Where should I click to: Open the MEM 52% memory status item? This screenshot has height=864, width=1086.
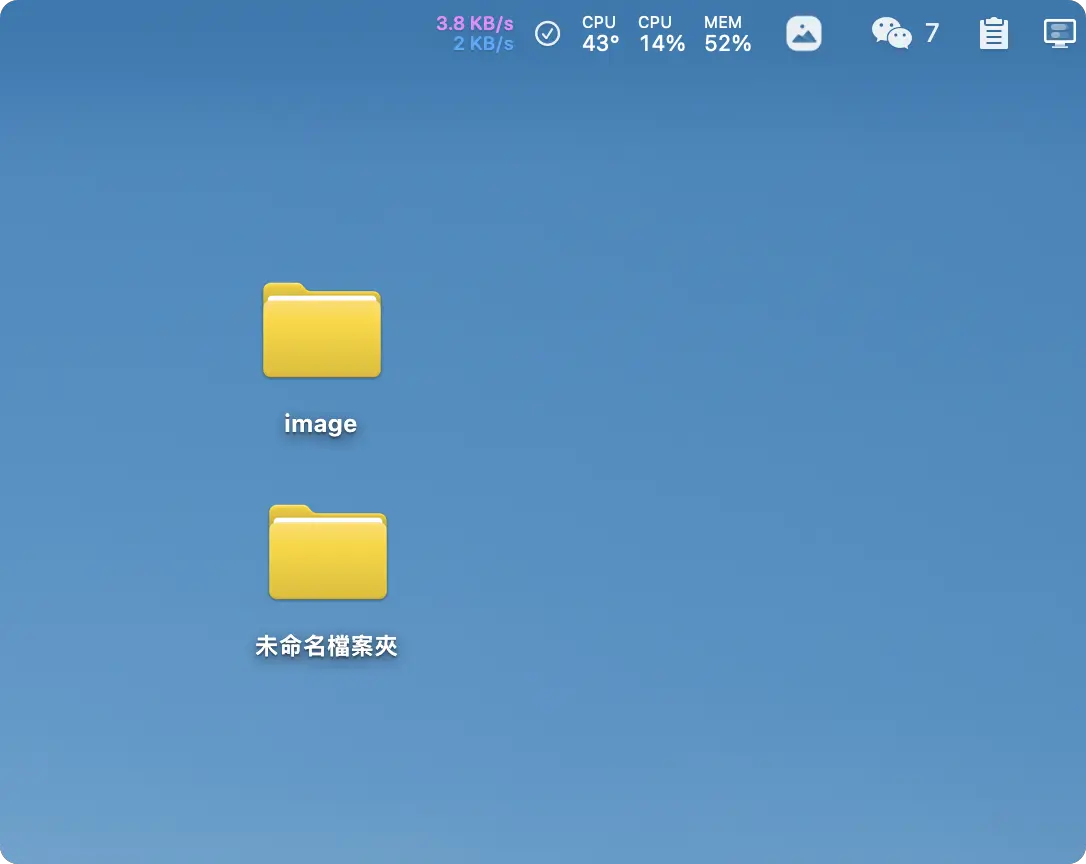point(727,34)
